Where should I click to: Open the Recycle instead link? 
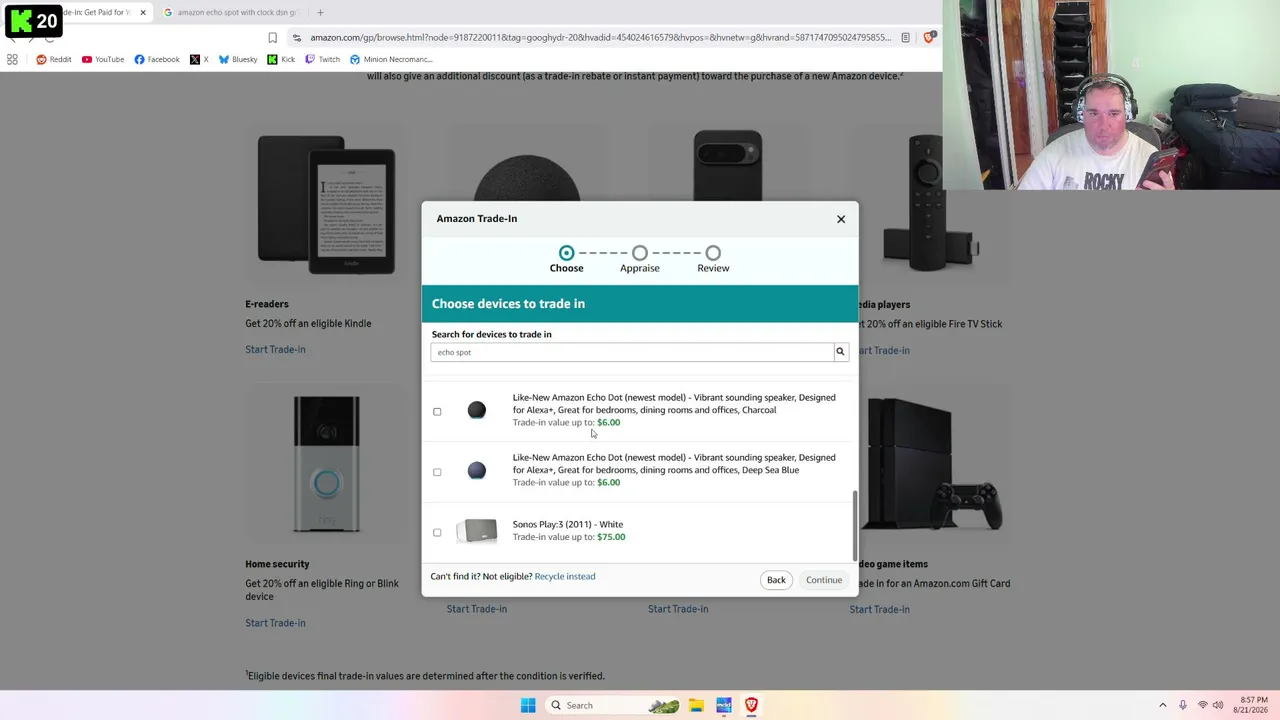[565, 576]
